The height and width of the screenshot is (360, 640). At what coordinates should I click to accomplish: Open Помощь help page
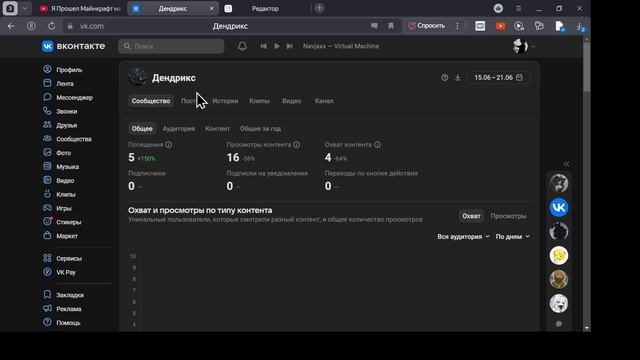pos(62,323)
